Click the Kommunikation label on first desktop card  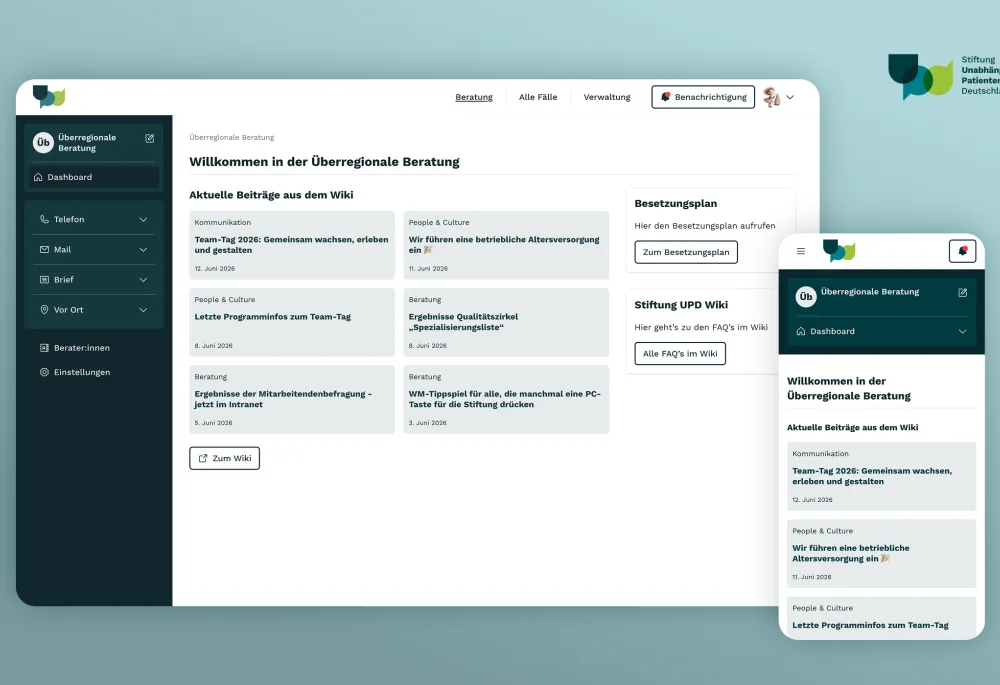[223, 223]
